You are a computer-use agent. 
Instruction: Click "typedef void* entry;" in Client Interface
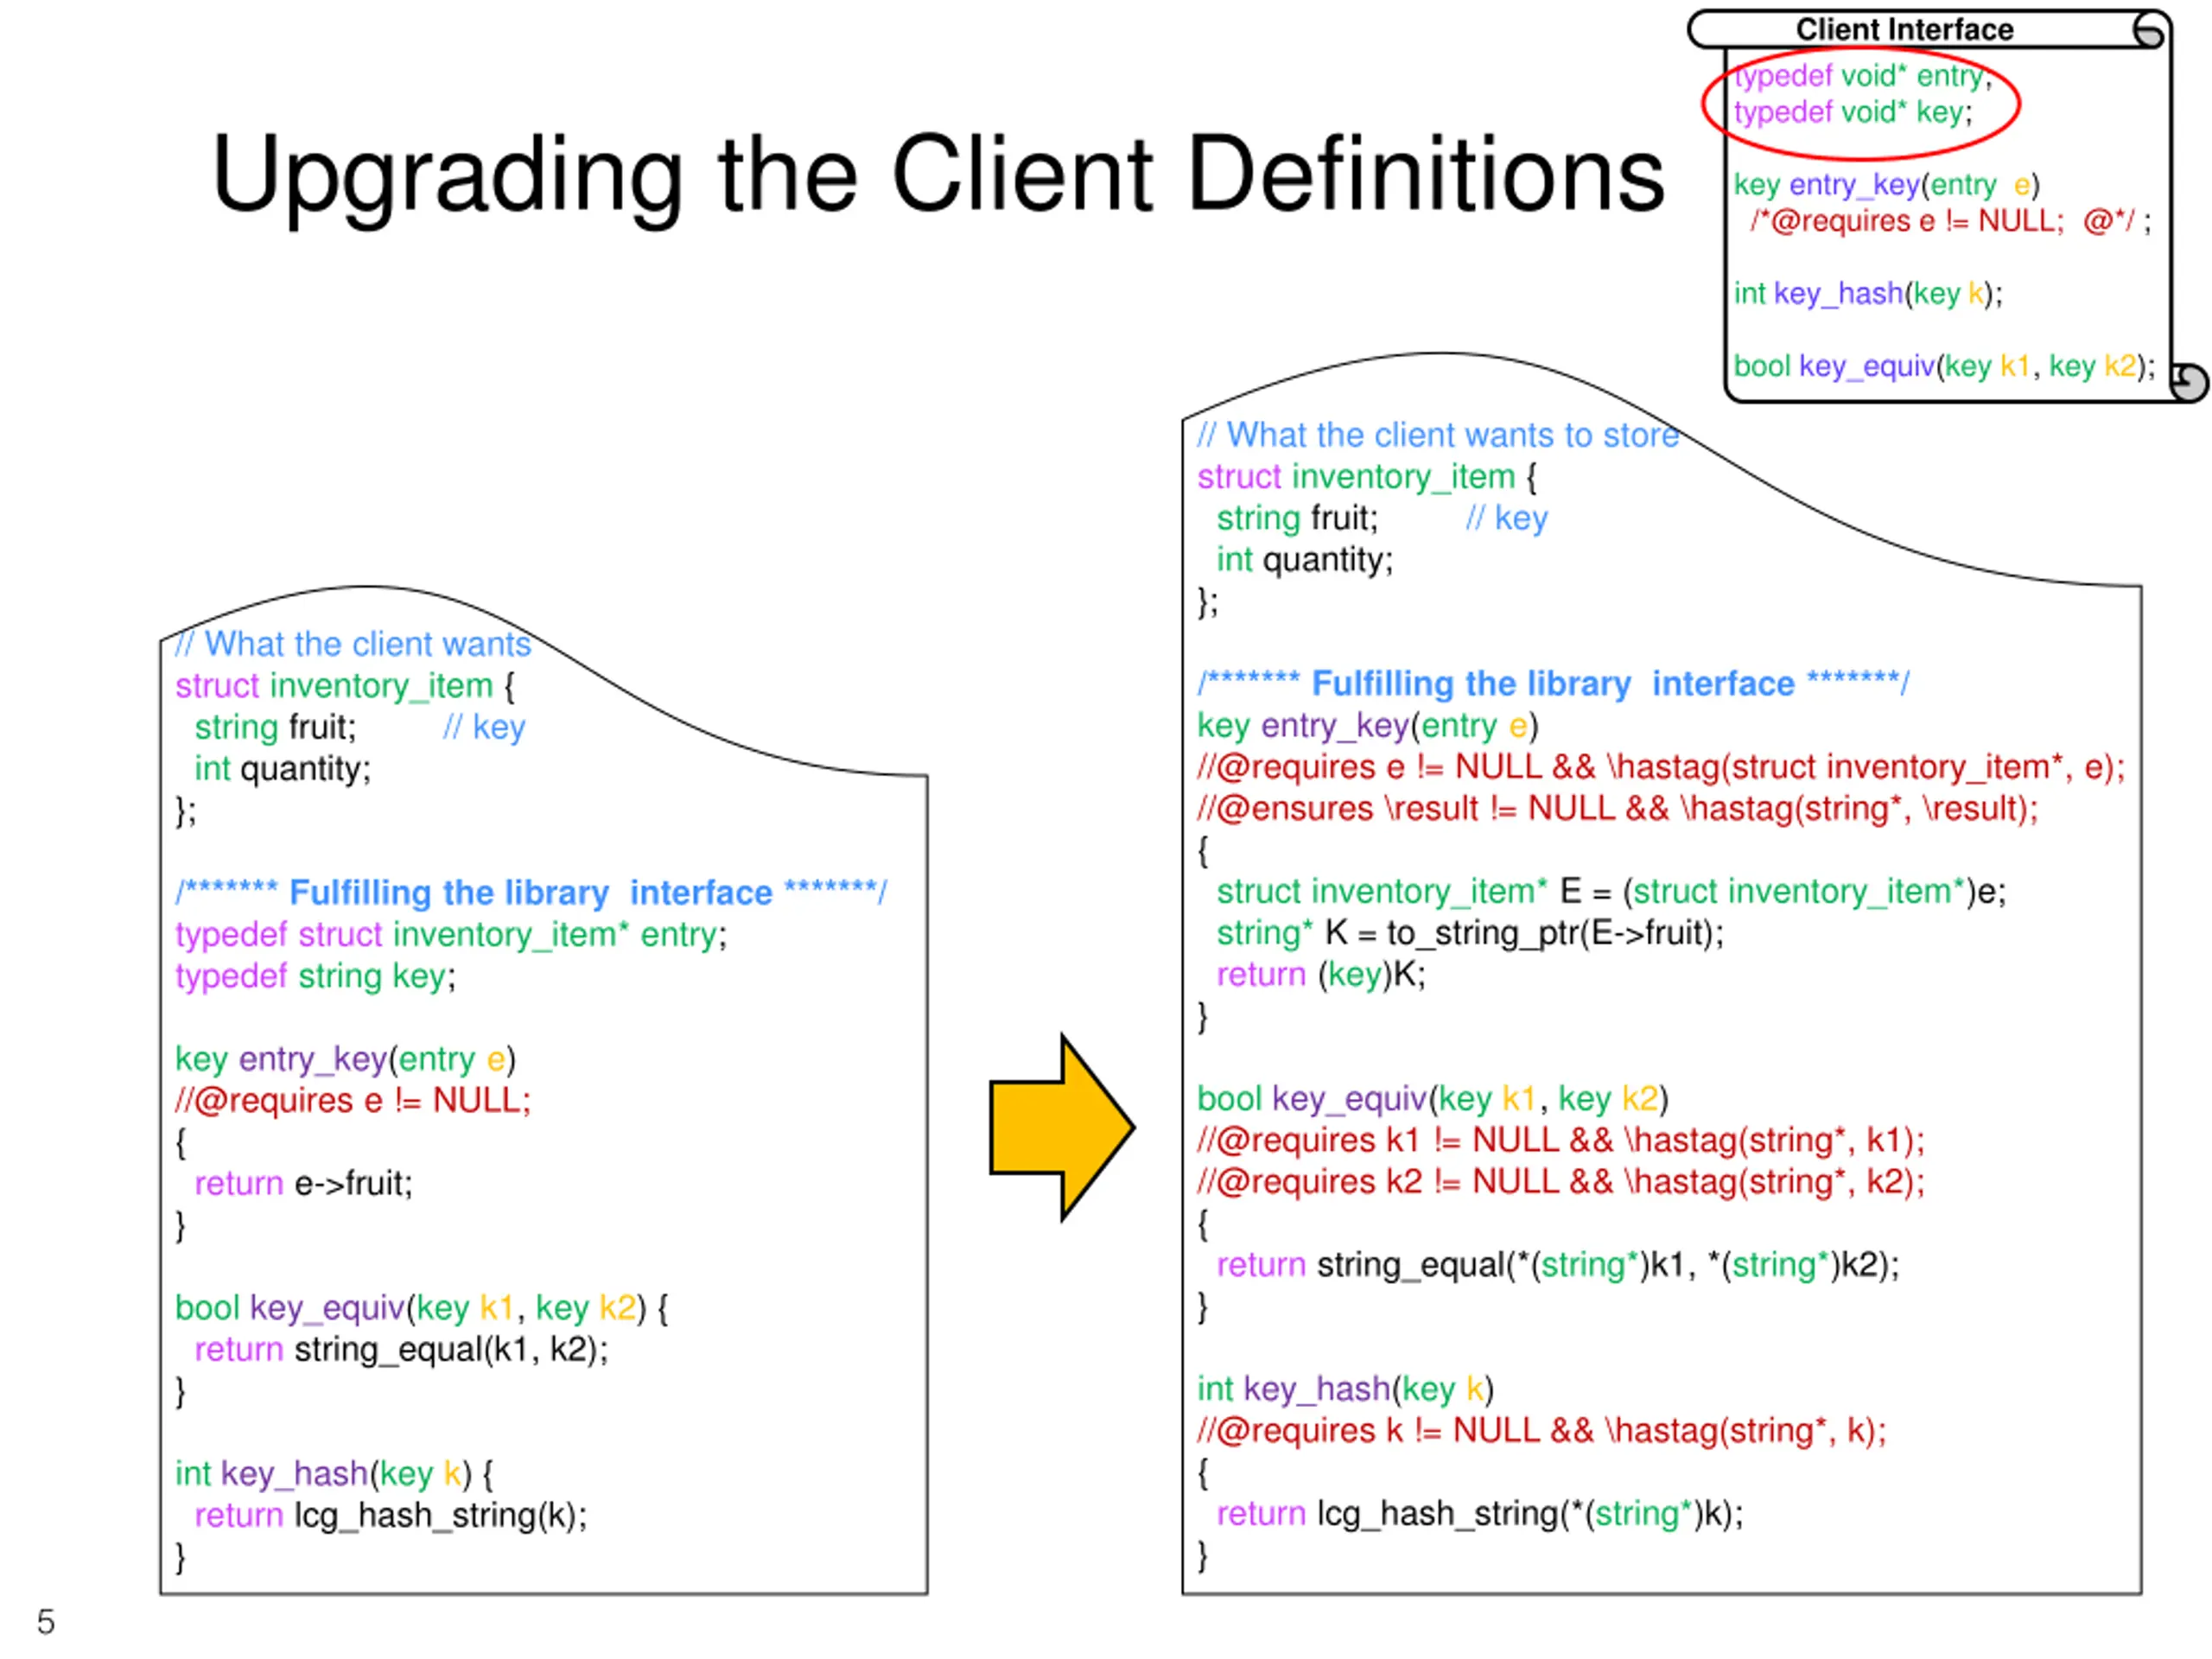pos(1862,75)
